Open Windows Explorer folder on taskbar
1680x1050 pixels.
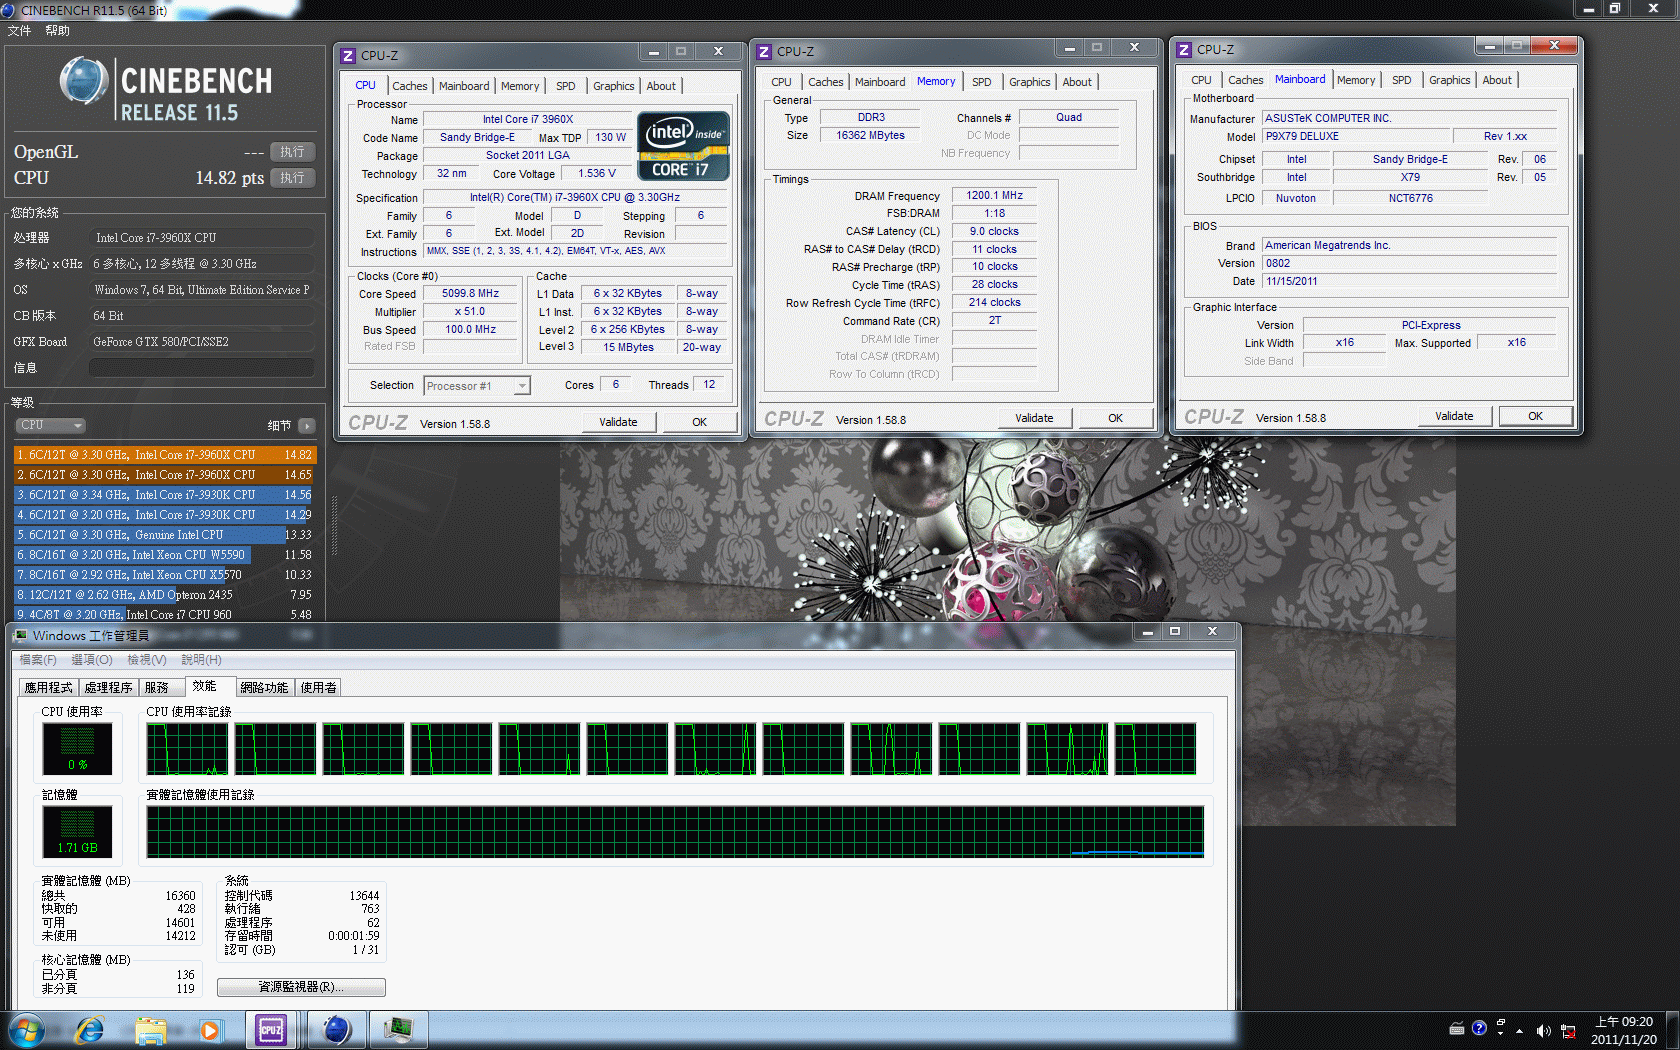point(151,1030)
